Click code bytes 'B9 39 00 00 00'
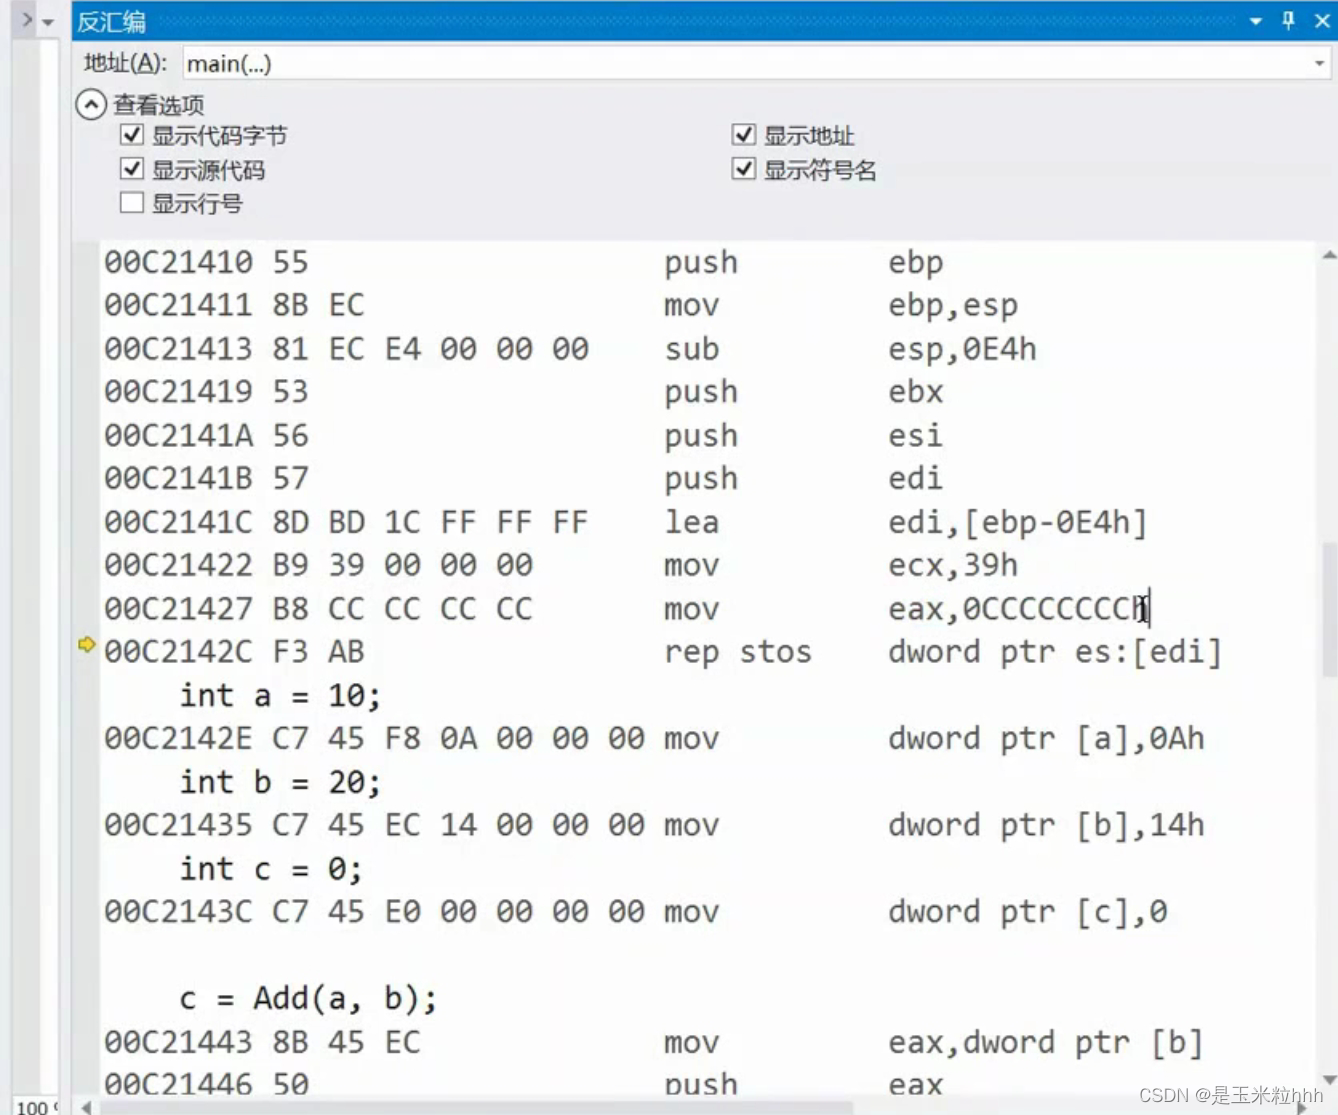 (403, 565)
